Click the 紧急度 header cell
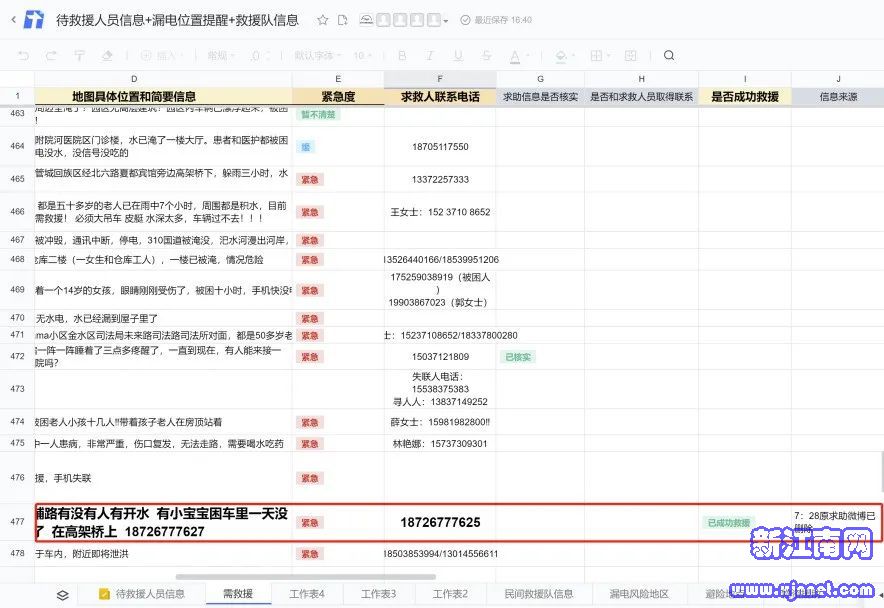 [x=338, y=96]
